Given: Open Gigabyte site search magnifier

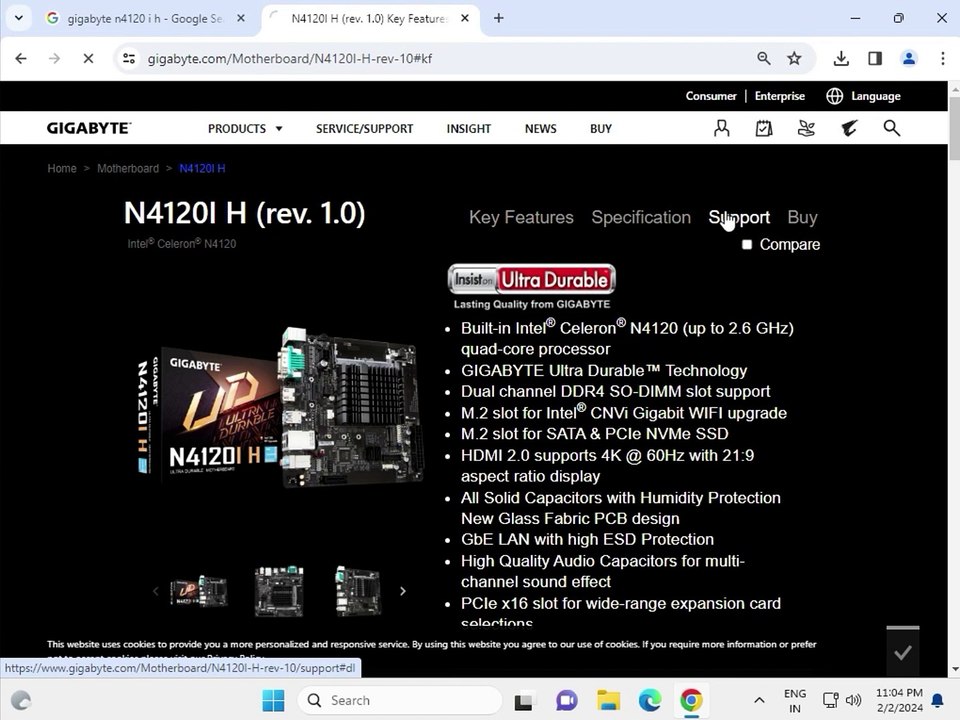Looking at the screenshot, I should tap(891, 128).
